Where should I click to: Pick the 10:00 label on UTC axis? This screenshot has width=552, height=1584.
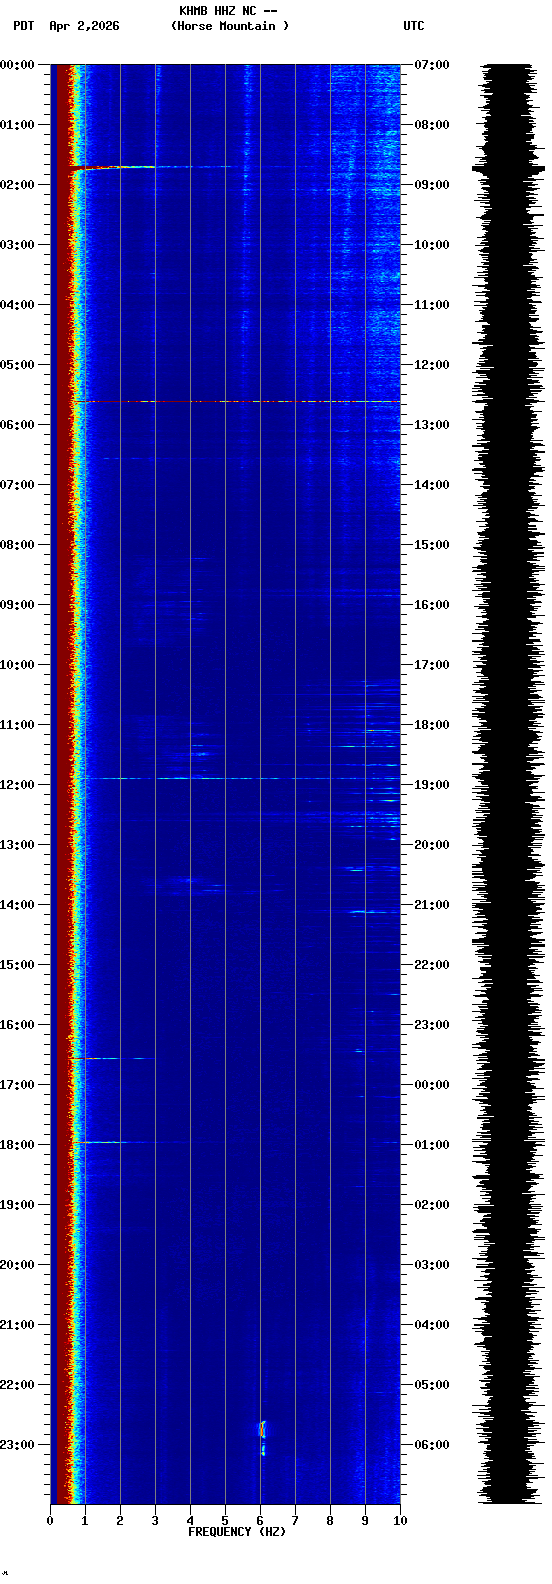point(431,245)
